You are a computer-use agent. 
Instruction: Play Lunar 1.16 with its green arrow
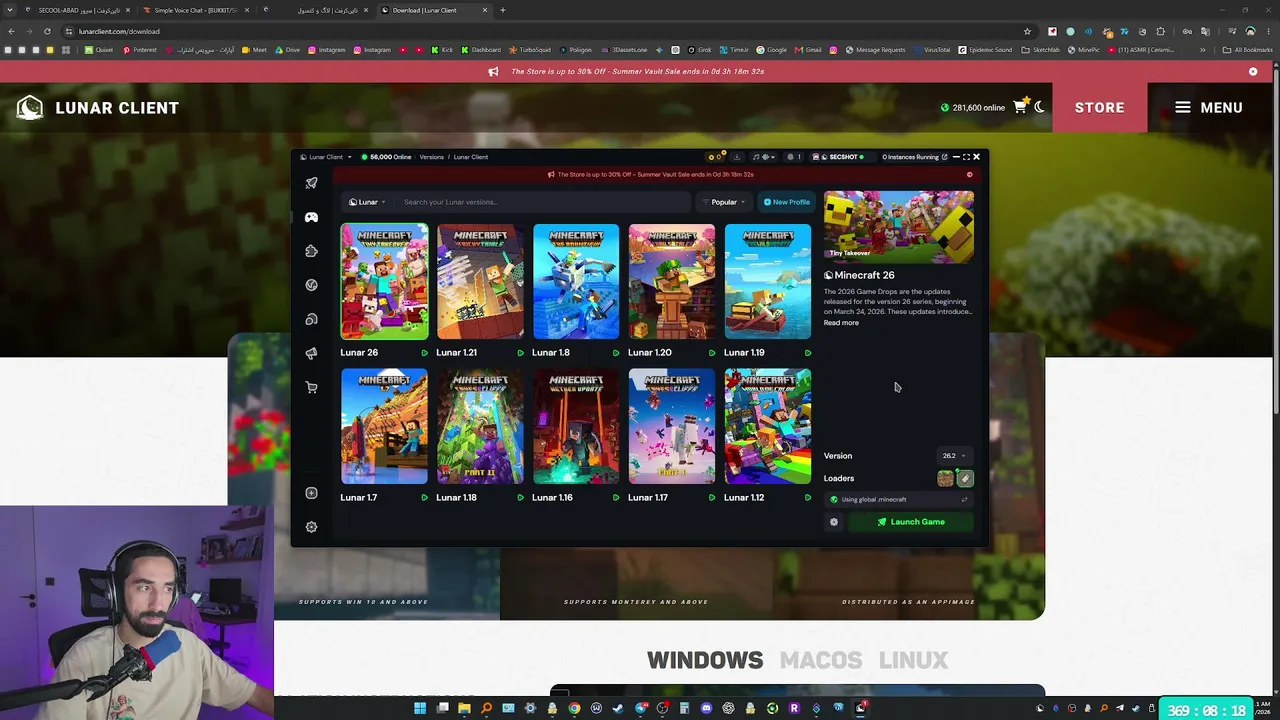click(x=616, y=498)
